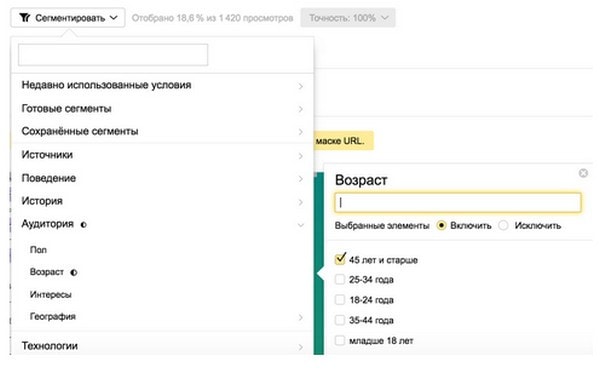Screen dimensions: 600x379
Task: Close the Возраст panel with X icon
Action: tap(583, 173)
